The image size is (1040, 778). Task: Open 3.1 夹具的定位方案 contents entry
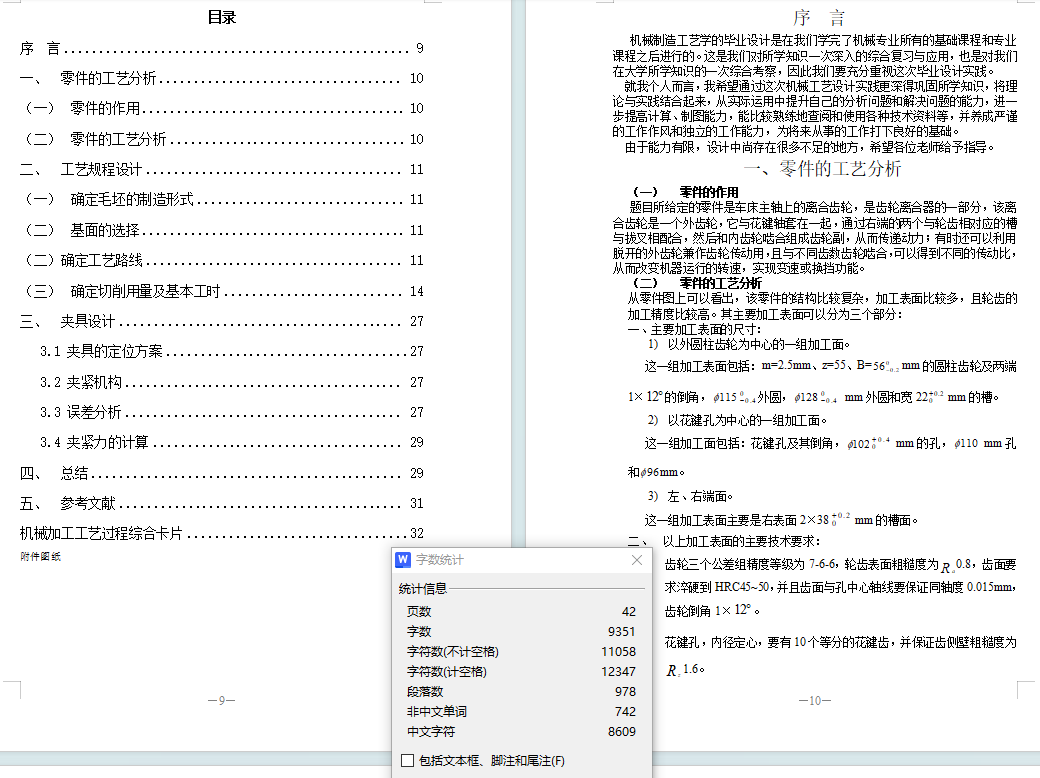pyautogui.click(x=231, y=351)
